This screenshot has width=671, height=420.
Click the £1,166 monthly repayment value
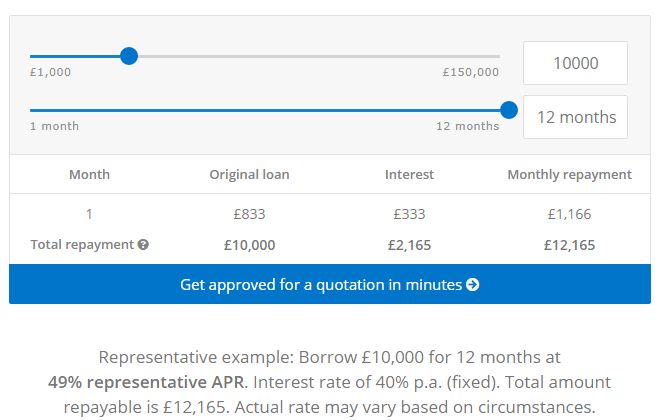tap(570, 214)
